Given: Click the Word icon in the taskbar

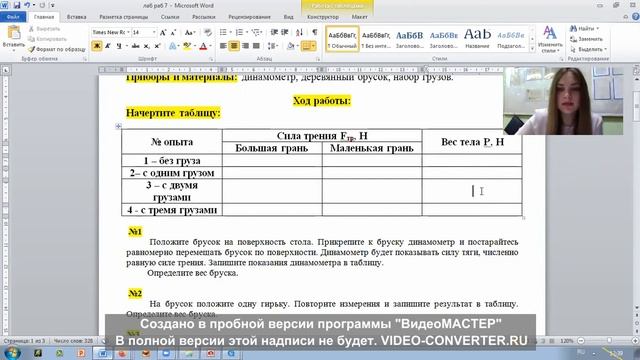Looking at the screenshot, I should click(102, 353).
